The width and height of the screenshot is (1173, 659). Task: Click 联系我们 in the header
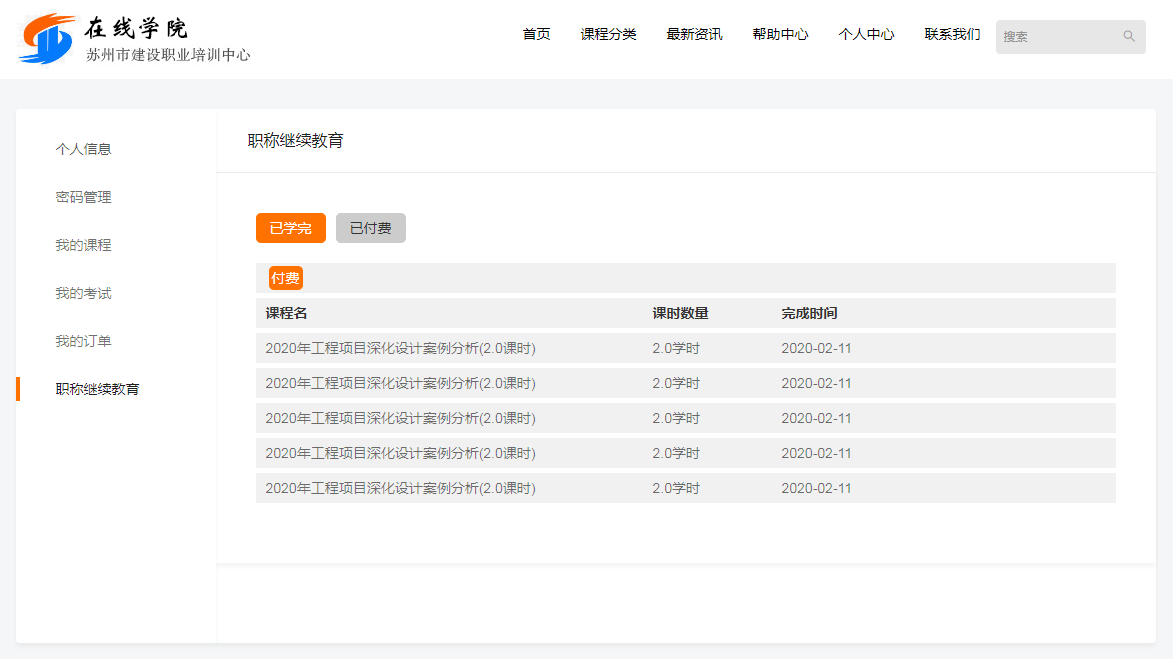[952, 35]
